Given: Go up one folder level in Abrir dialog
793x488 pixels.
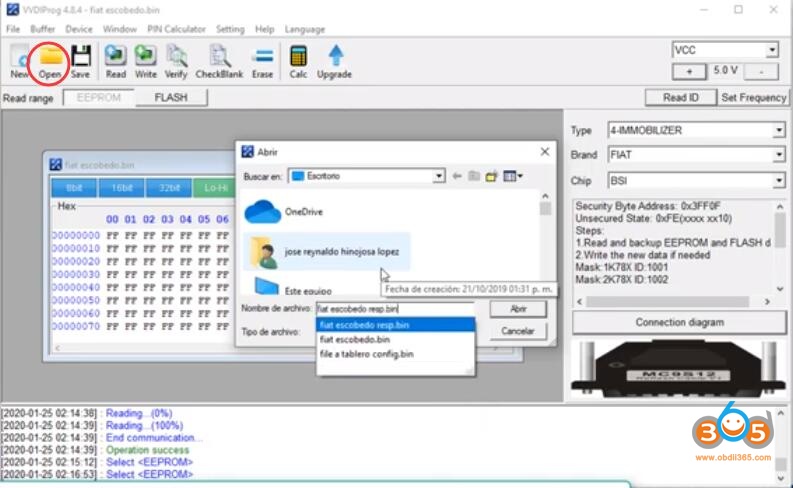Looking at the screenshot, I should coord(474,176).
